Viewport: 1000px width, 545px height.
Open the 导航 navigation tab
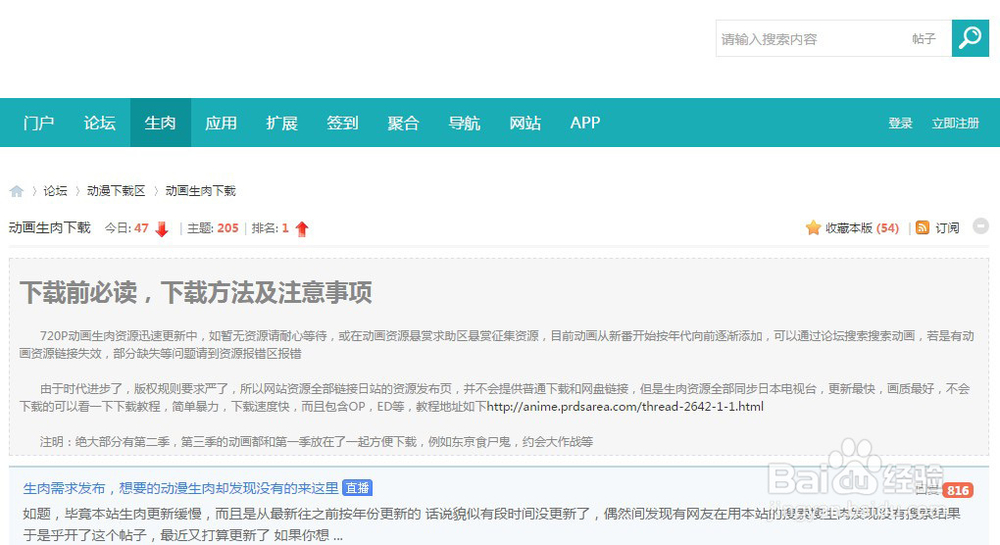[x=464, y=122]
